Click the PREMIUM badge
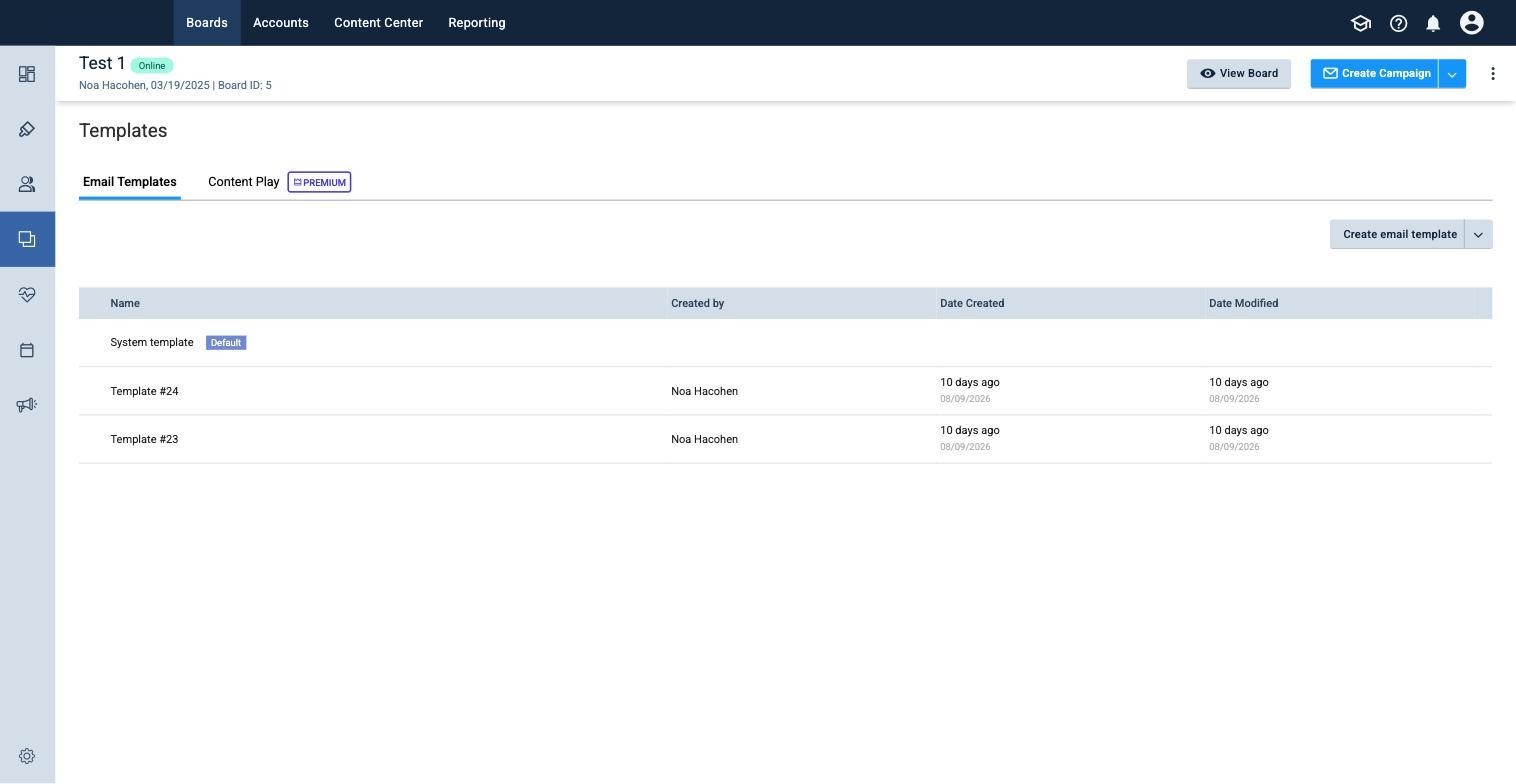 point(319,182)
